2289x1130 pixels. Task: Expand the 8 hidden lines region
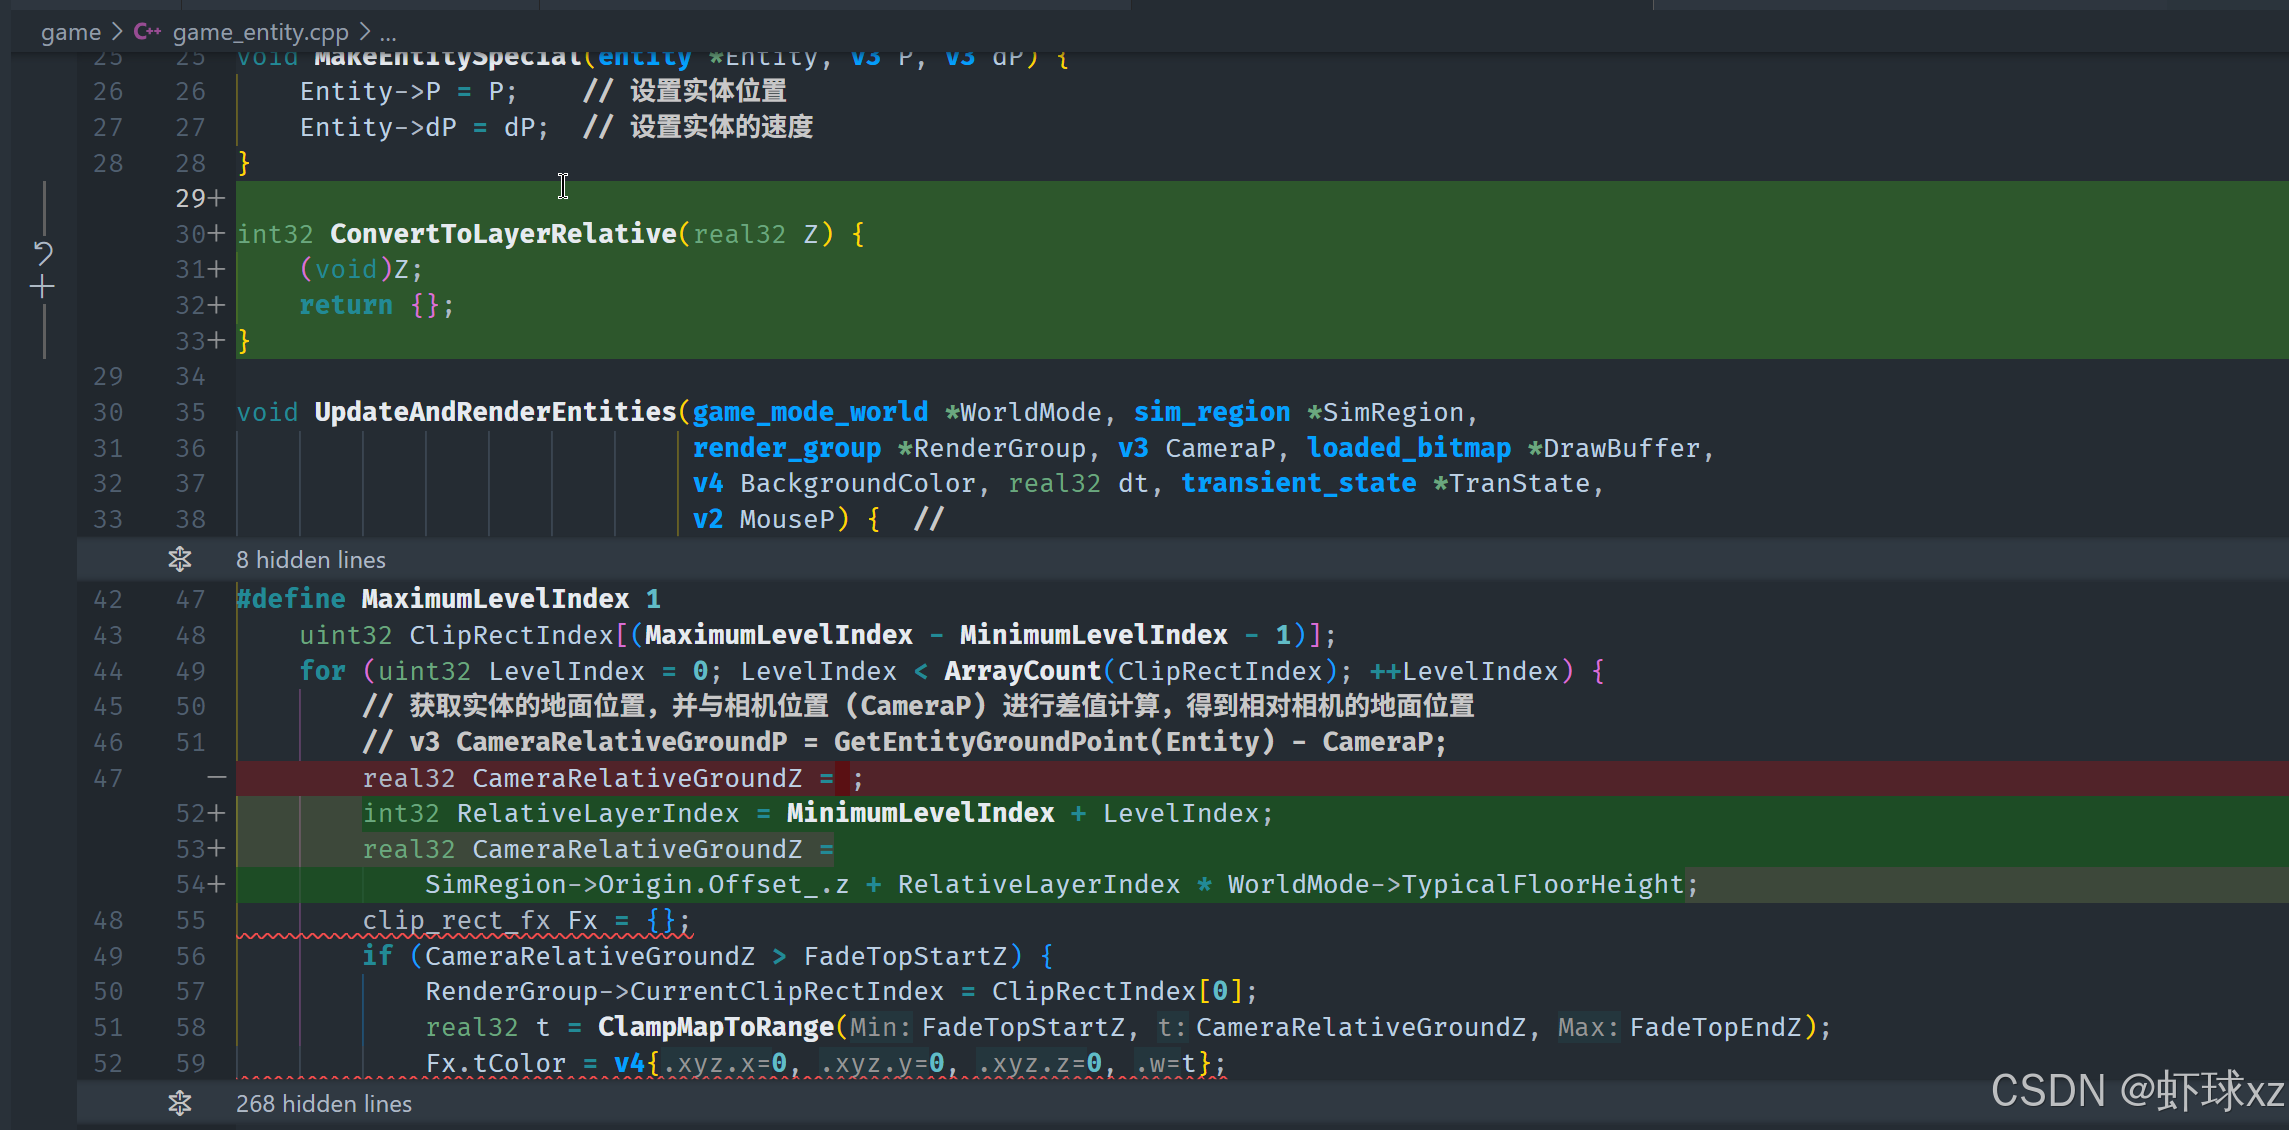(x=311, y=559)
